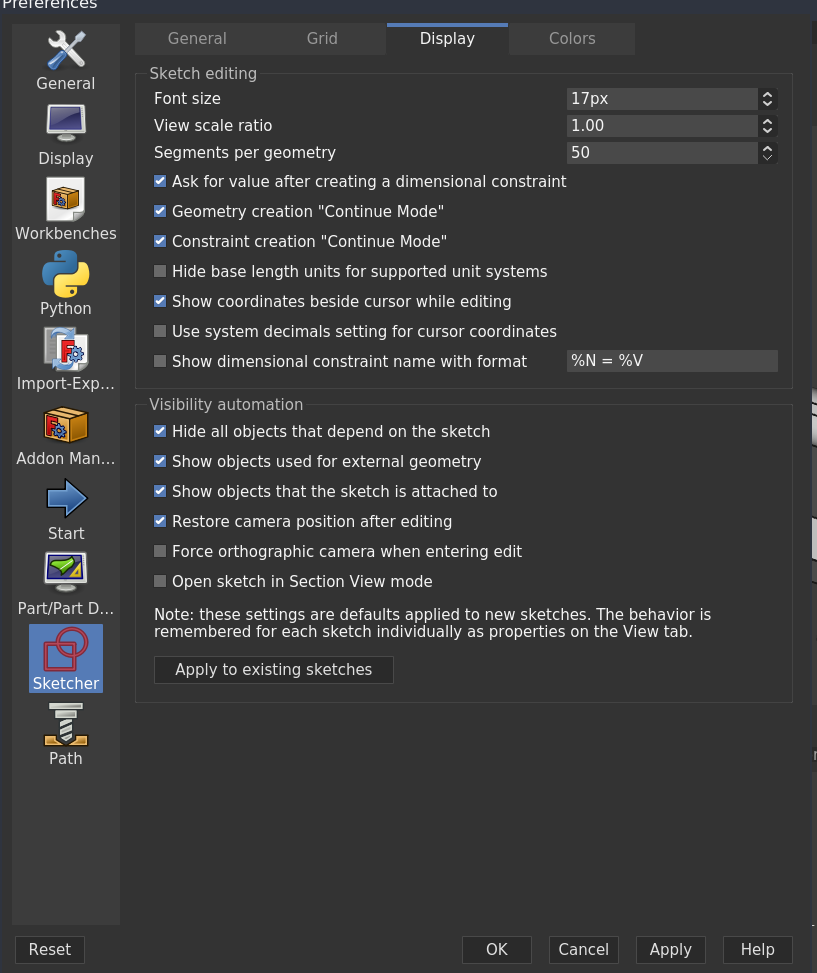Decrease View scale ratio with the stepper
The height and width of the screenshot is (973, 817).
pyautogui.click(x=767, y=131)
